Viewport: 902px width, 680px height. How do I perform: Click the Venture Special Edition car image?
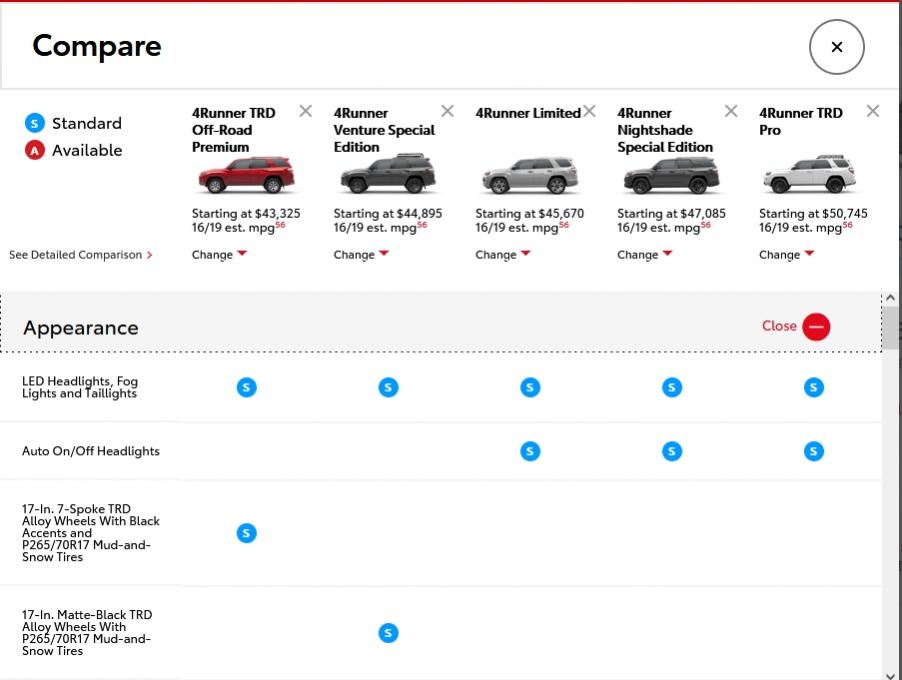[x=388, y=173]
